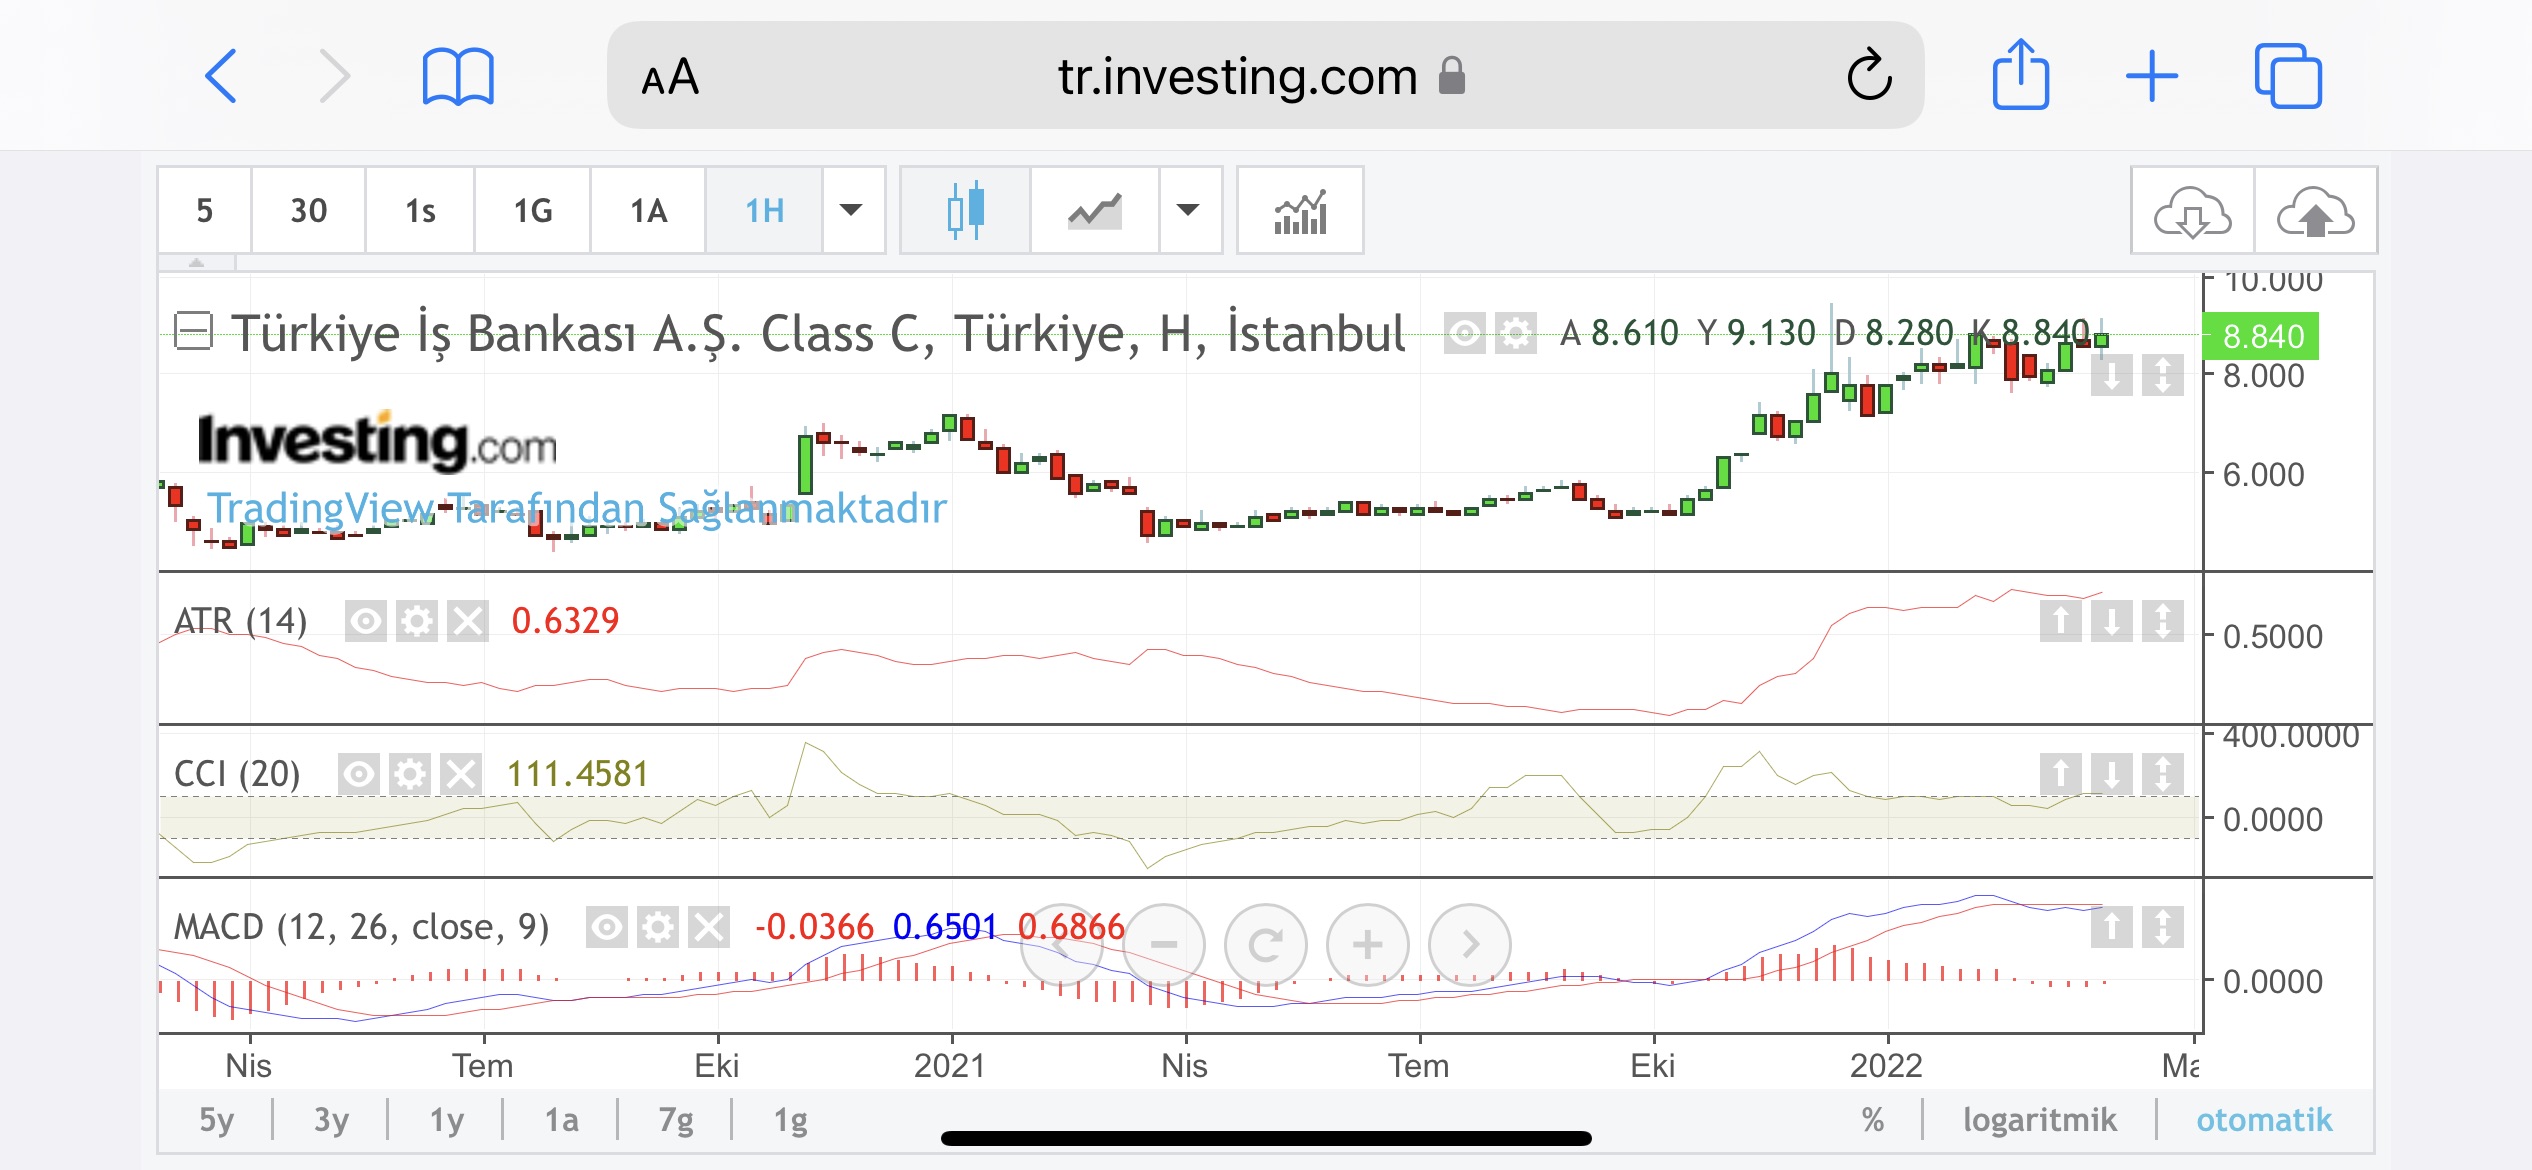Collapse the toolbar with the small up triangle
Viewport: 2532px width, 1170px height.
[x=197, y=262]
